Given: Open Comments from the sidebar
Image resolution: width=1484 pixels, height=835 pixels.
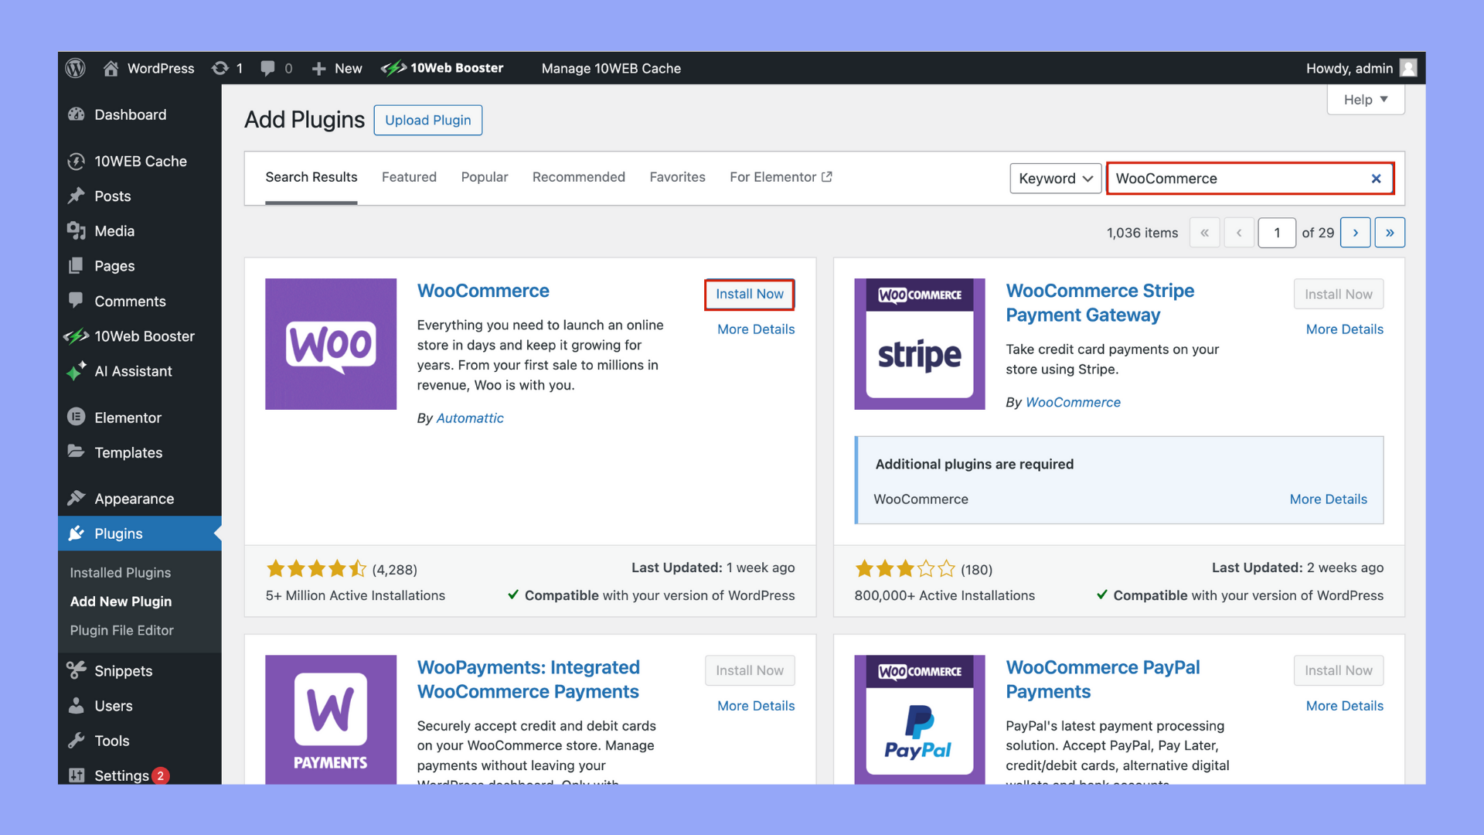Looking at the screenshot, I should point(131,301).
